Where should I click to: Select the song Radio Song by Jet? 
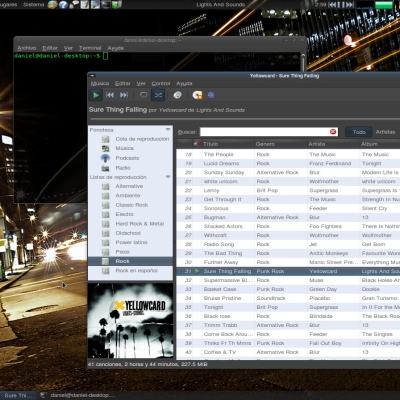[x=288, y=244]
